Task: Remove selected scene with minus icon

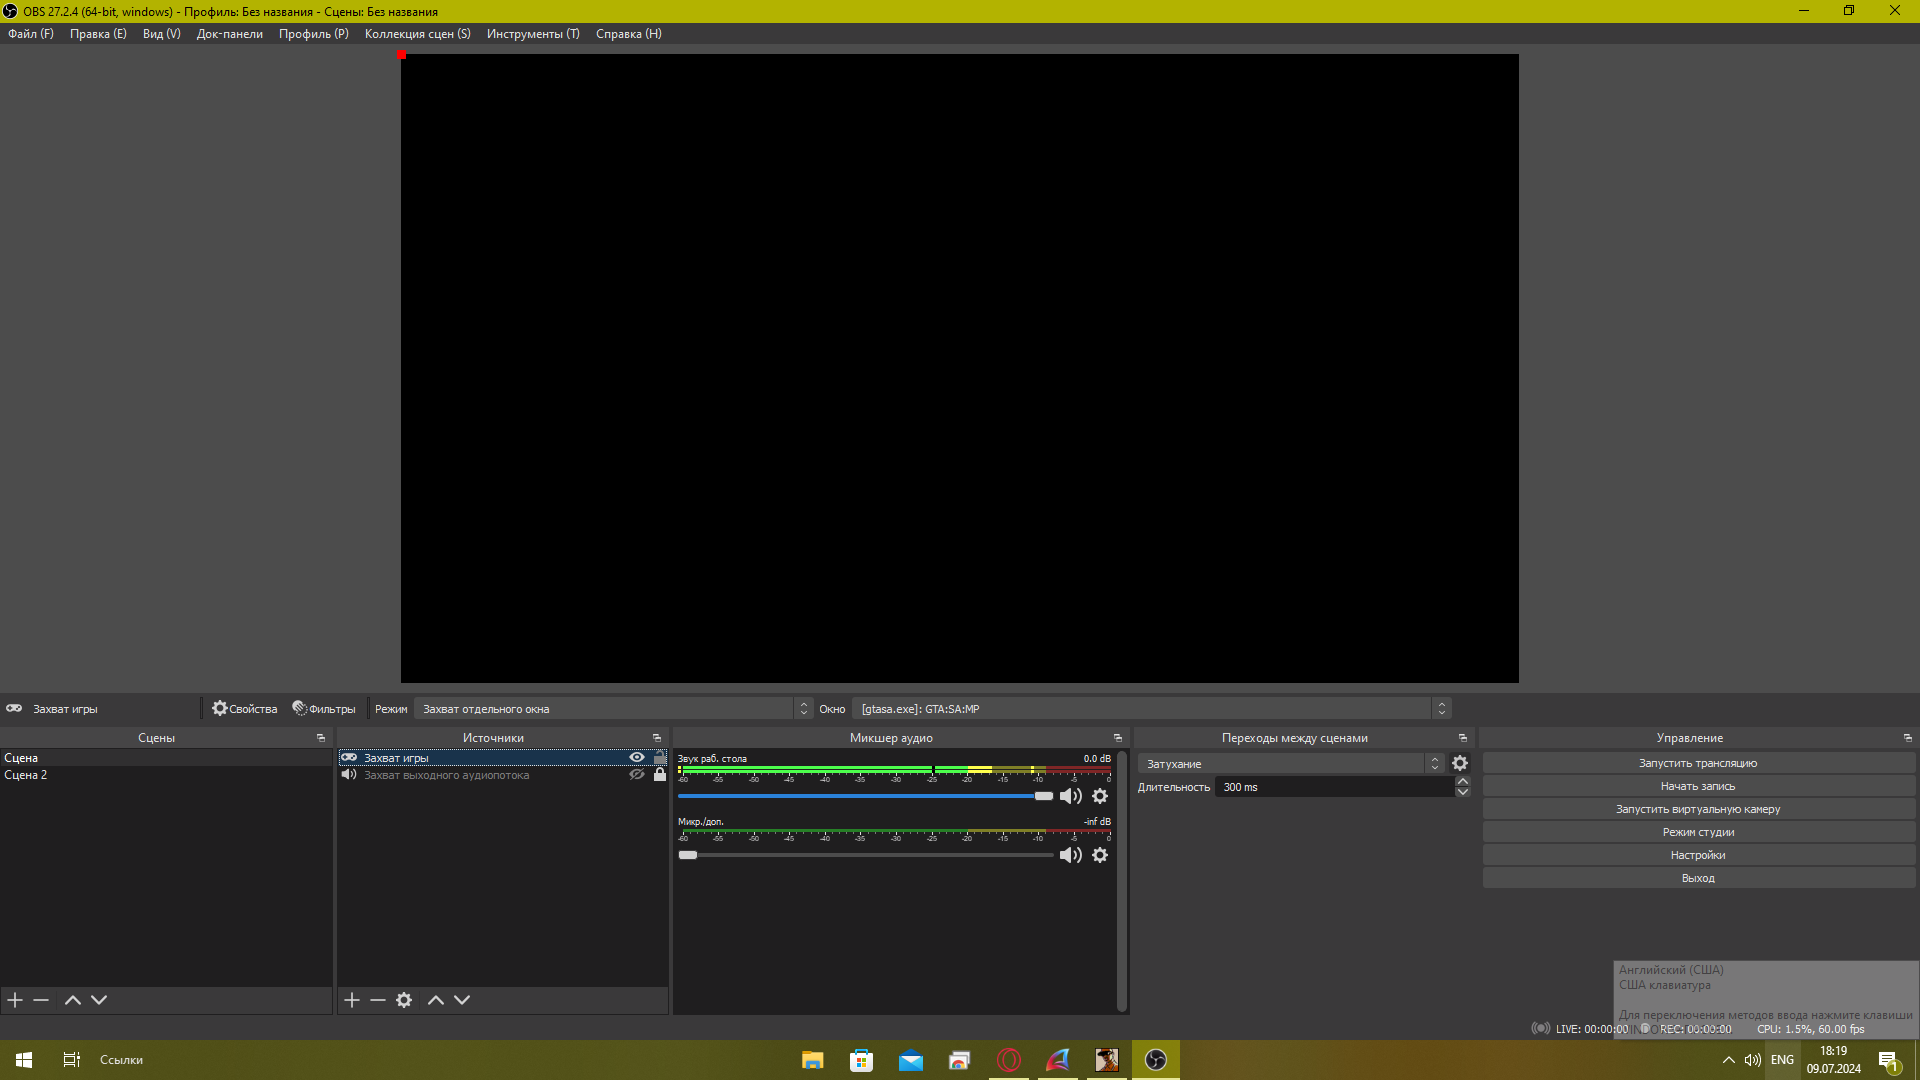Action: pyautogui.click(x=41, y=1000)
